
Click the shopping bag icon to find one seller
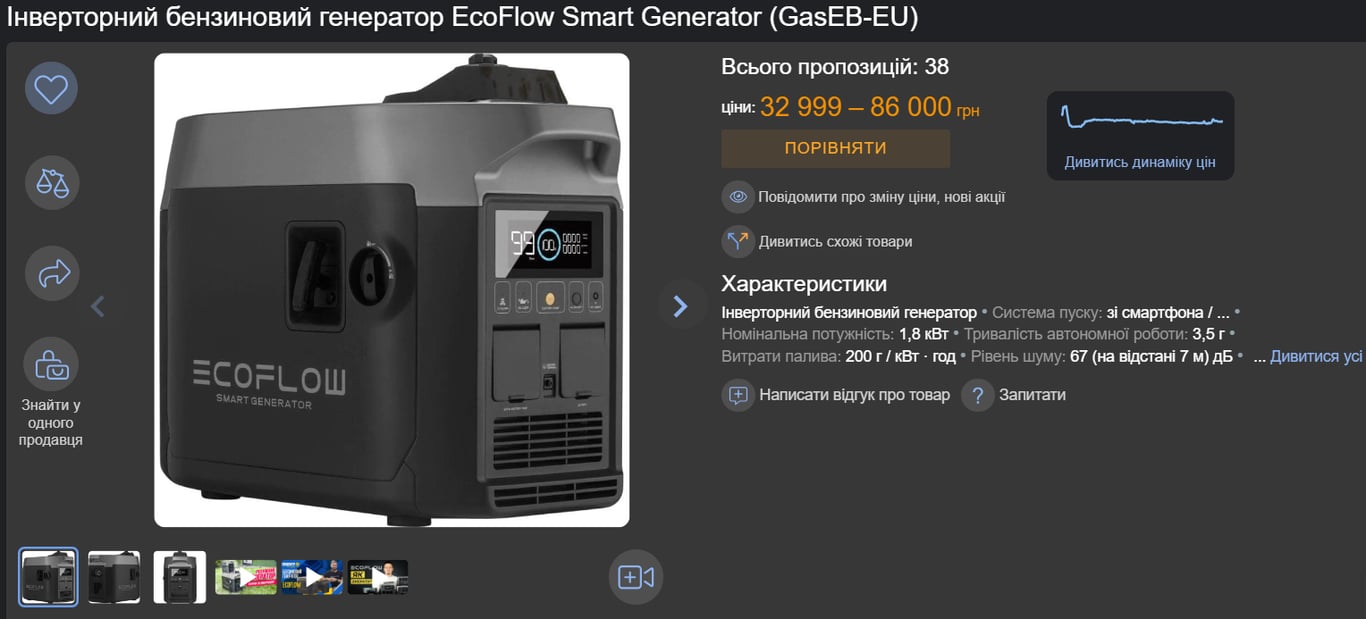click(x=51, y=365)
